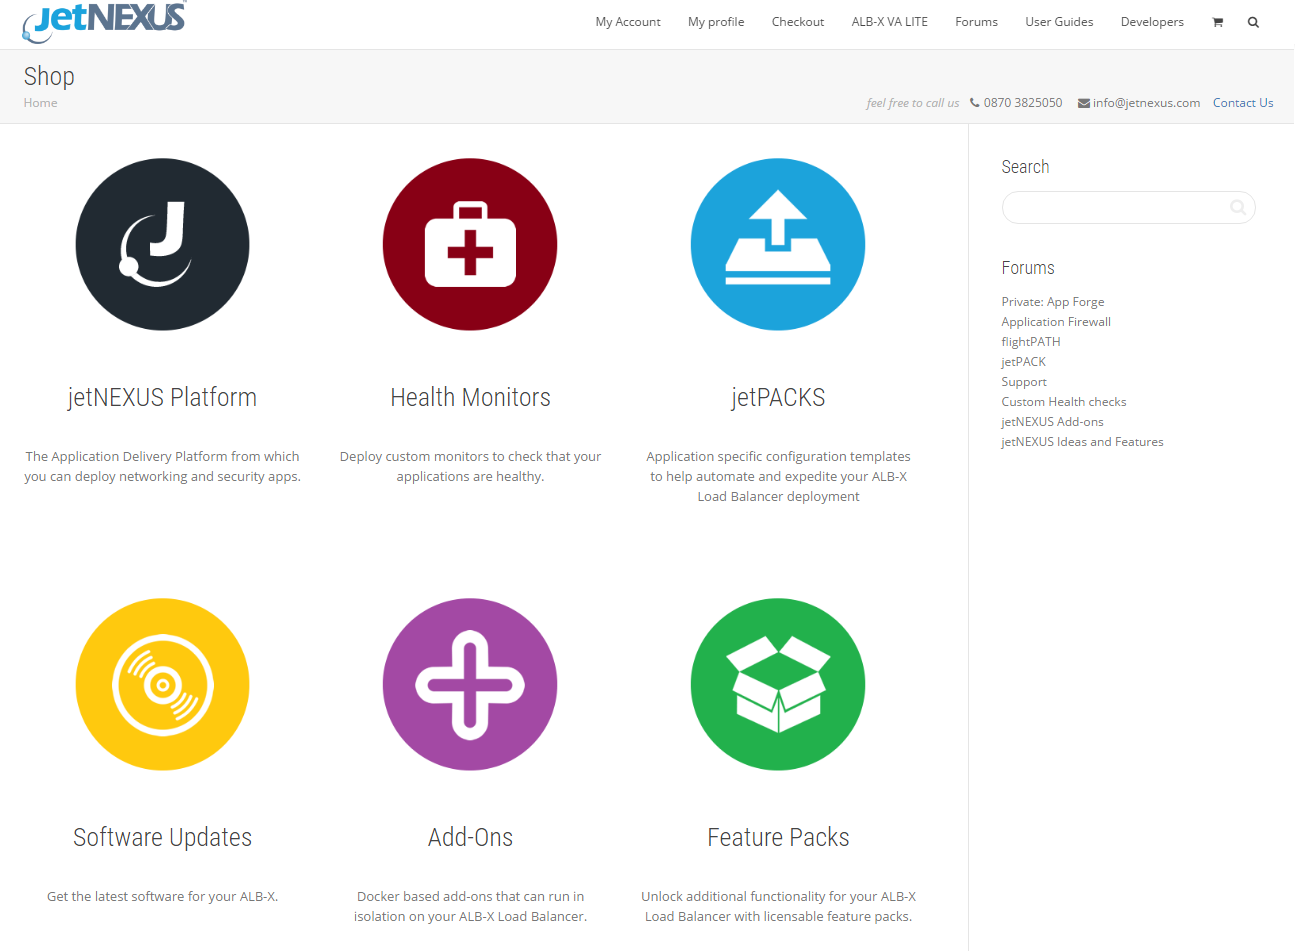Open the Software Updates disc icon

coord(162,684)
